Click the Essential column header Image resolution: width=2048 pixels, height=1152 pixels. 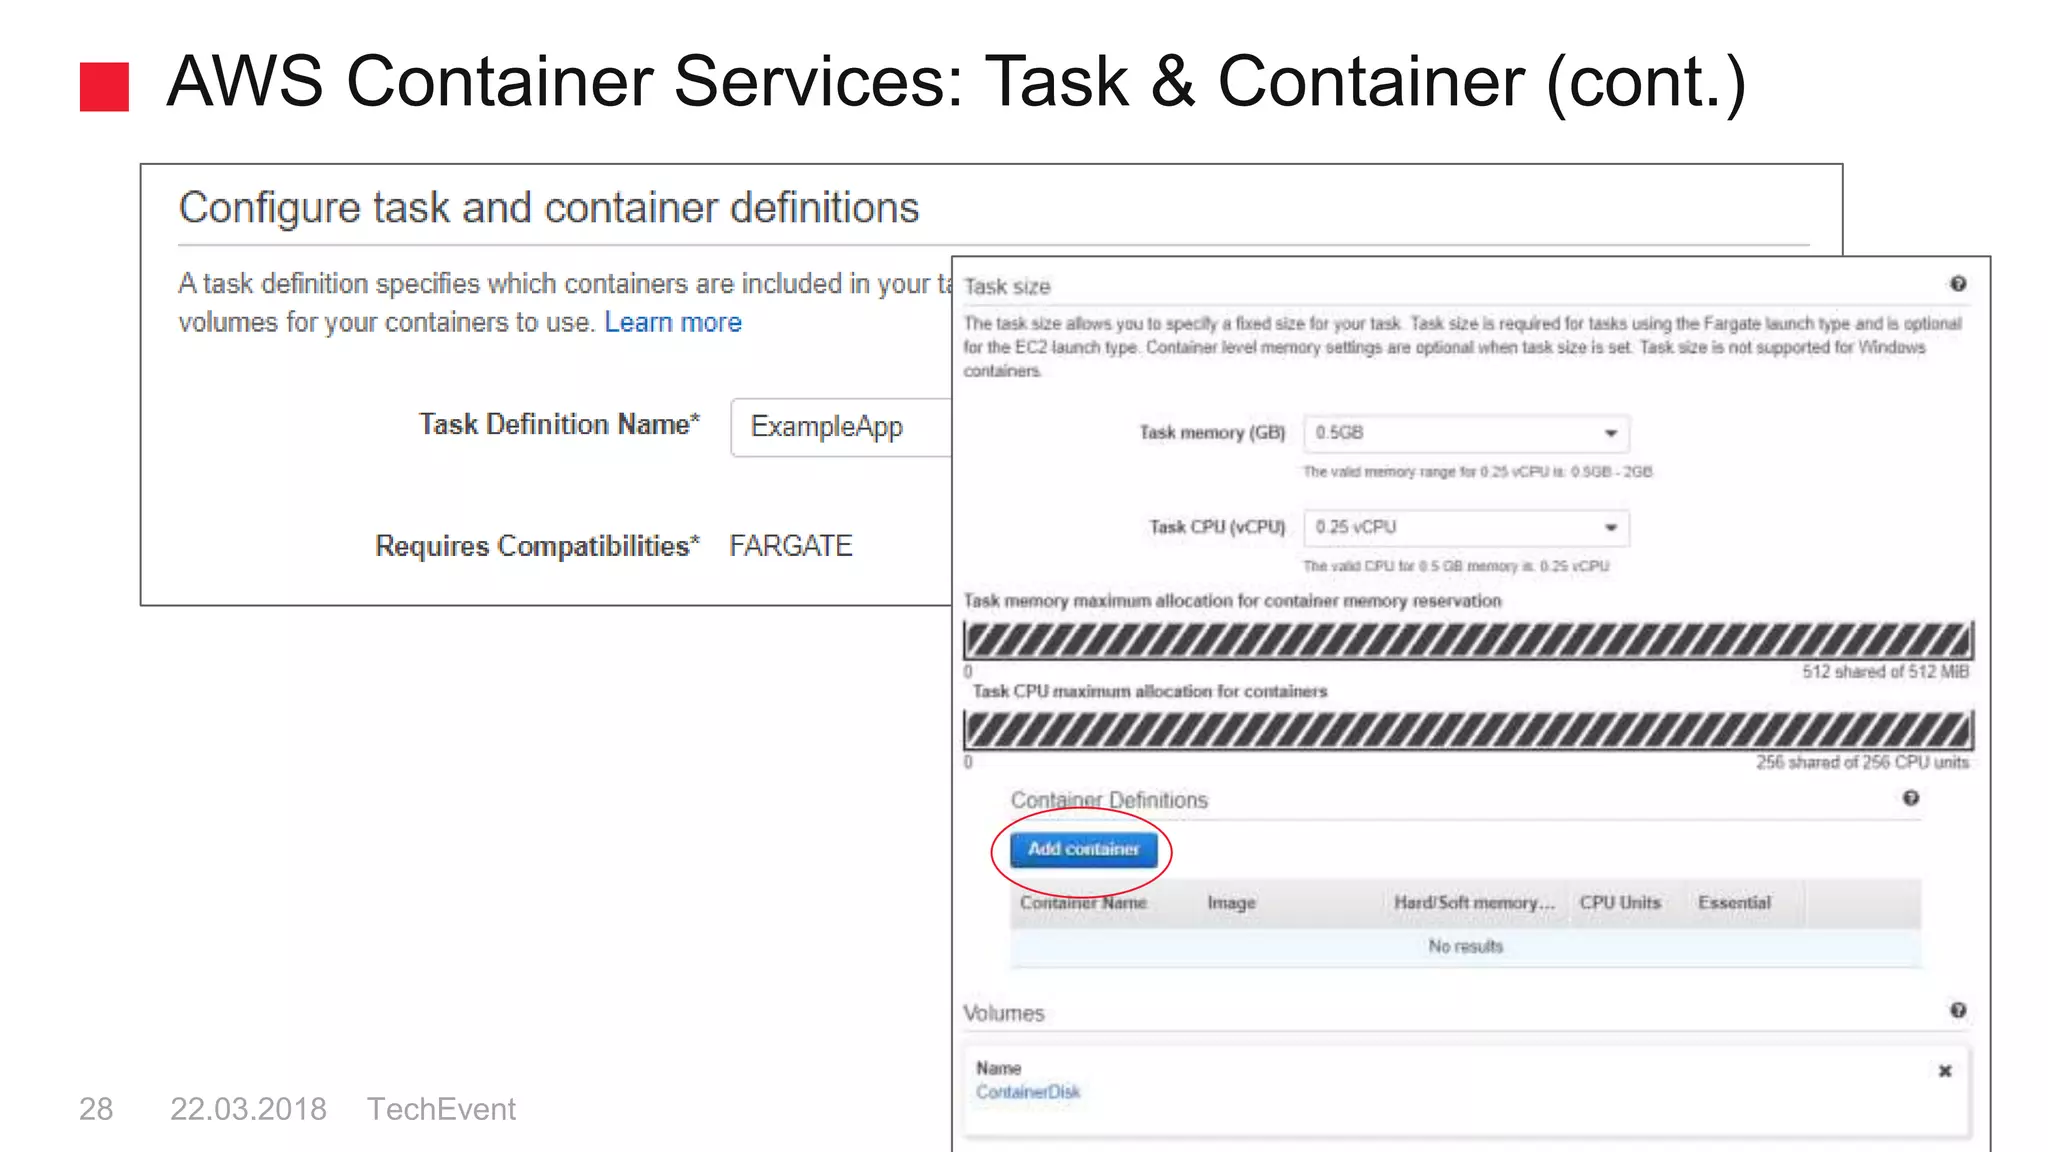tap(1734, 902)
